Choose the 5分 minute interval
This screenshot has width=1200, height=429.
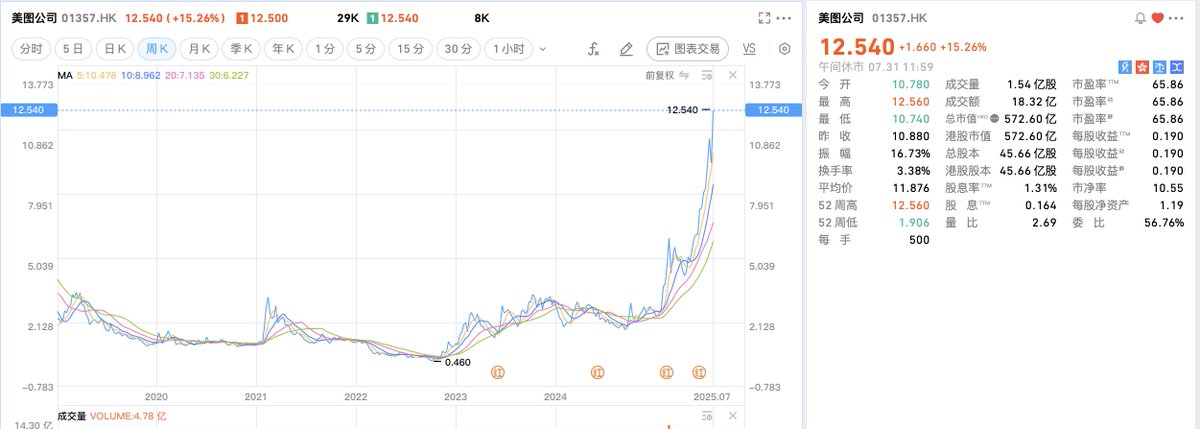pyautogui.click(x=368, y=48)
